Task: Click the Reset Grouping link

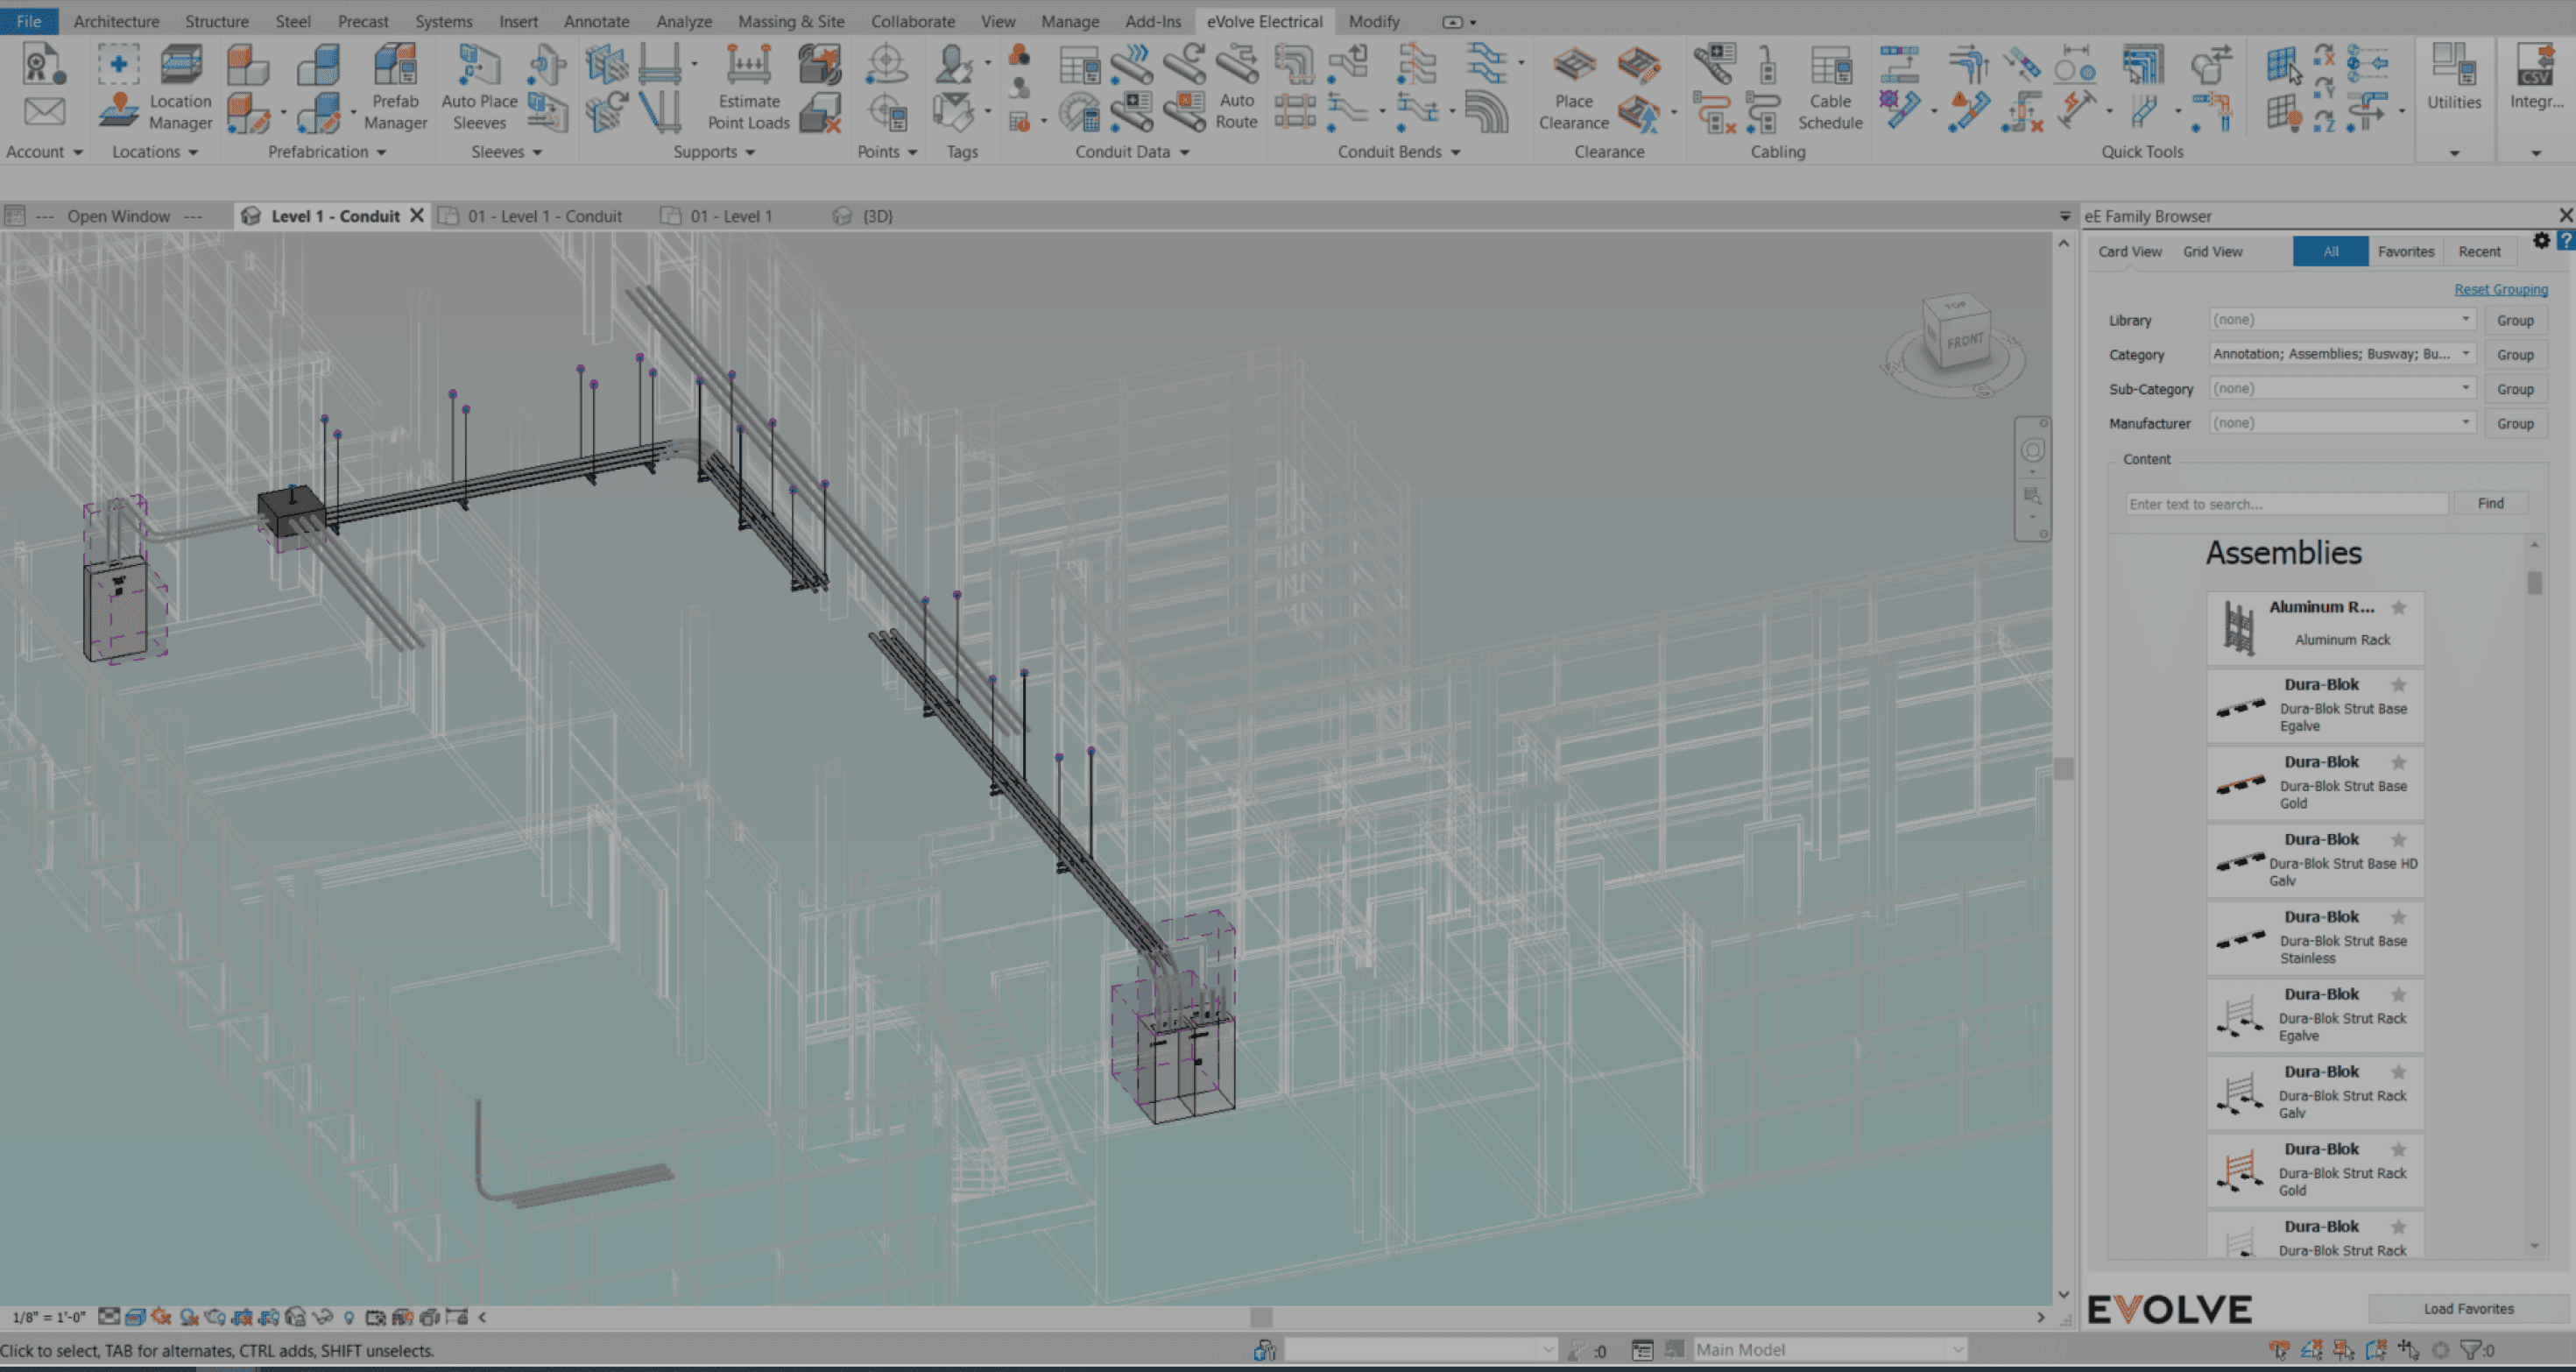Action: tap(2500, 289)
